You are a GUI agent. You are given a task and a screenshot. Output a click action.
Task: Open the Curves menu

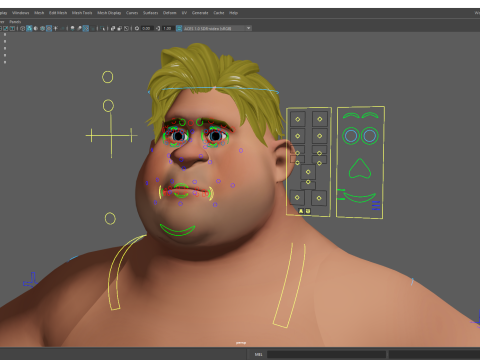132,13
